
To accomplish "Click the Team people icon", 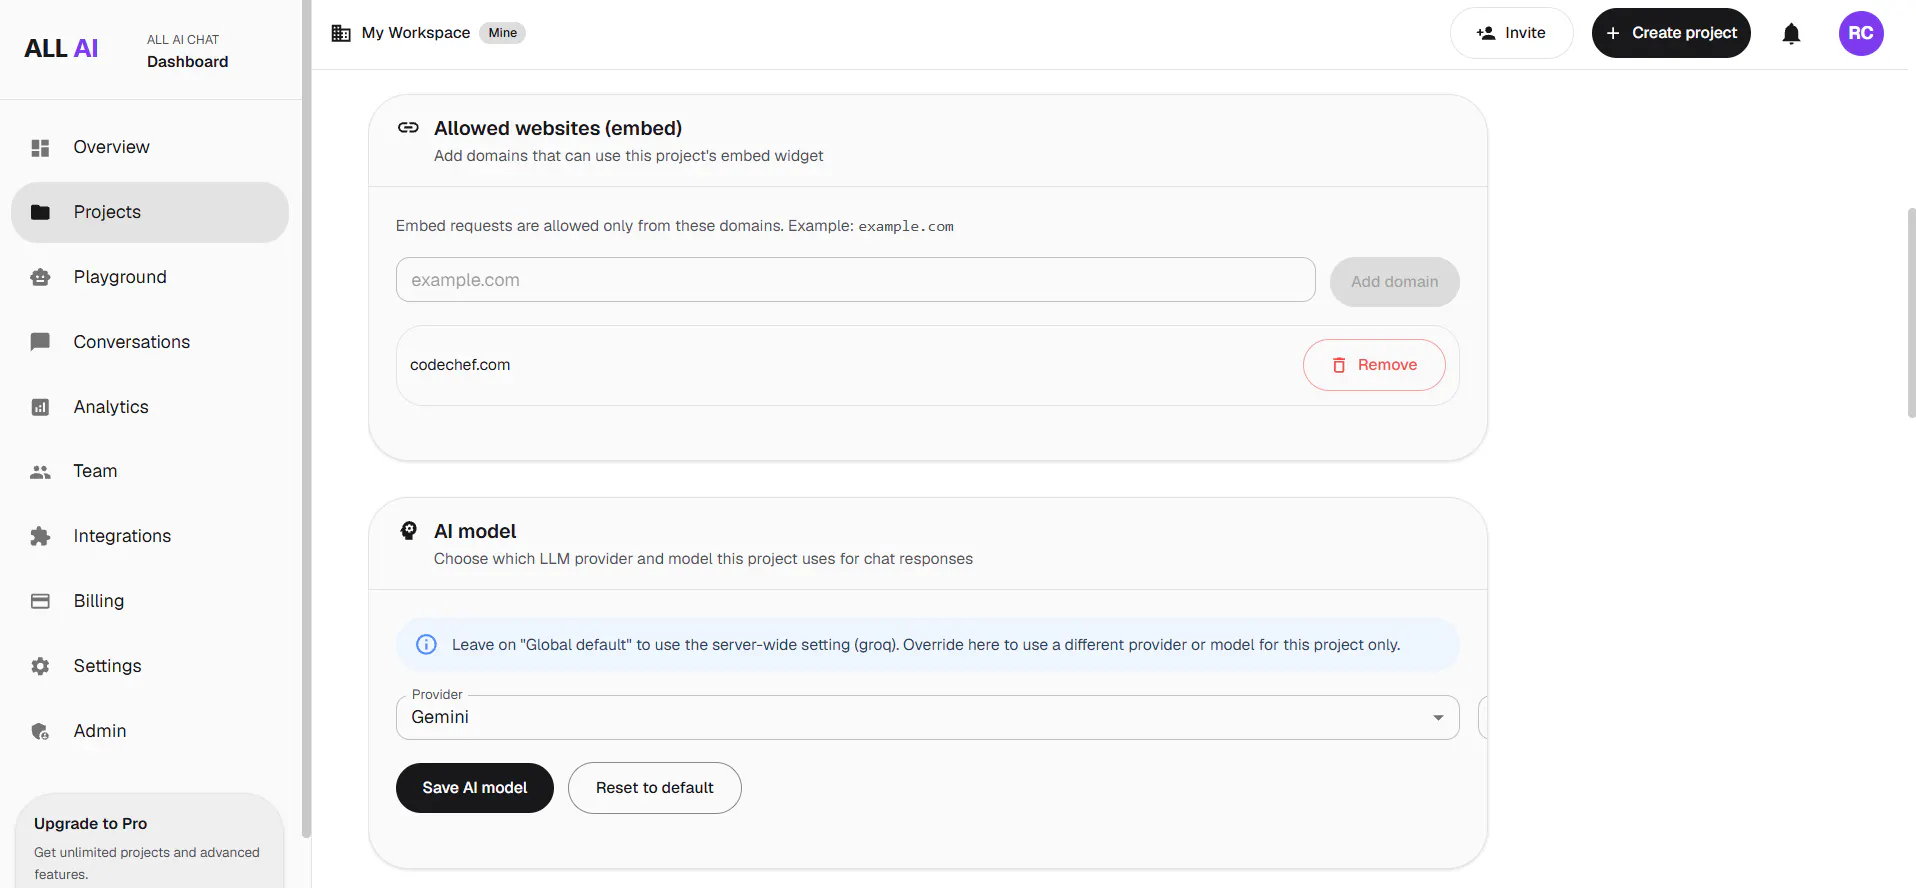I will click(x=40, y=472).
